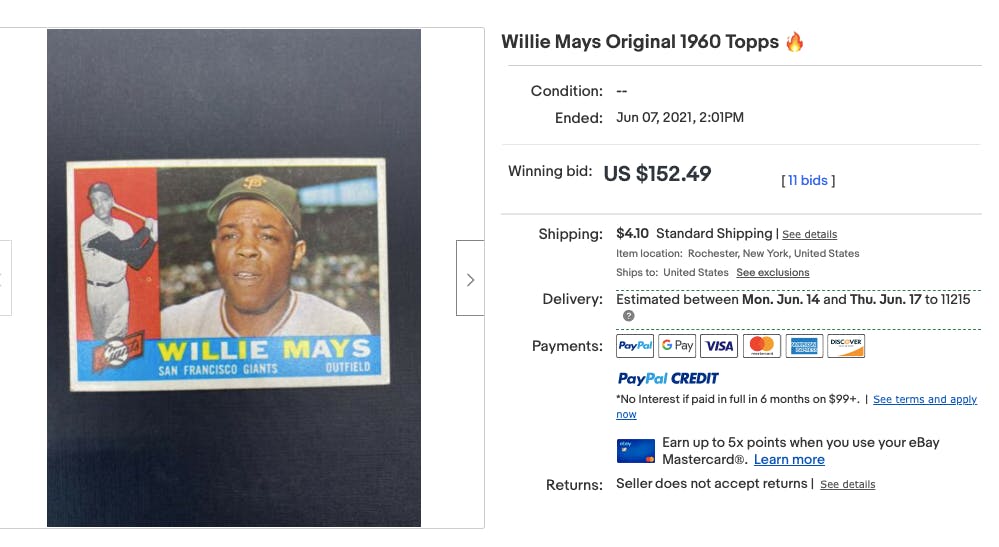
Task: Advance to next photo with right arrow
Action: pyautogui.click(x=470, y=278)
